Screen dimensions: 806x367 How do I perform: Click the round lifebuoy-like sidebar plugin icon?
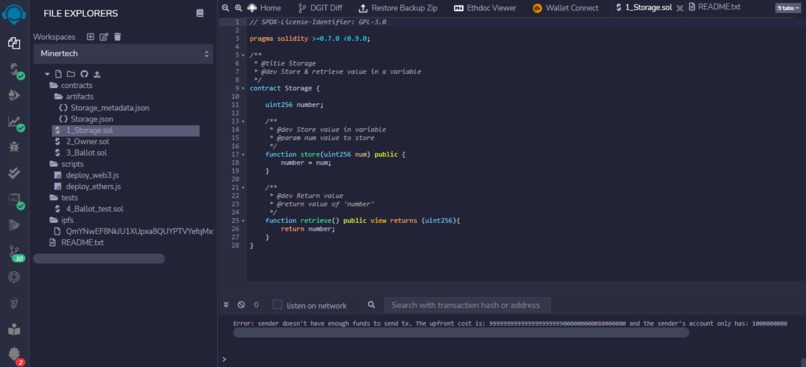[14, 278]
